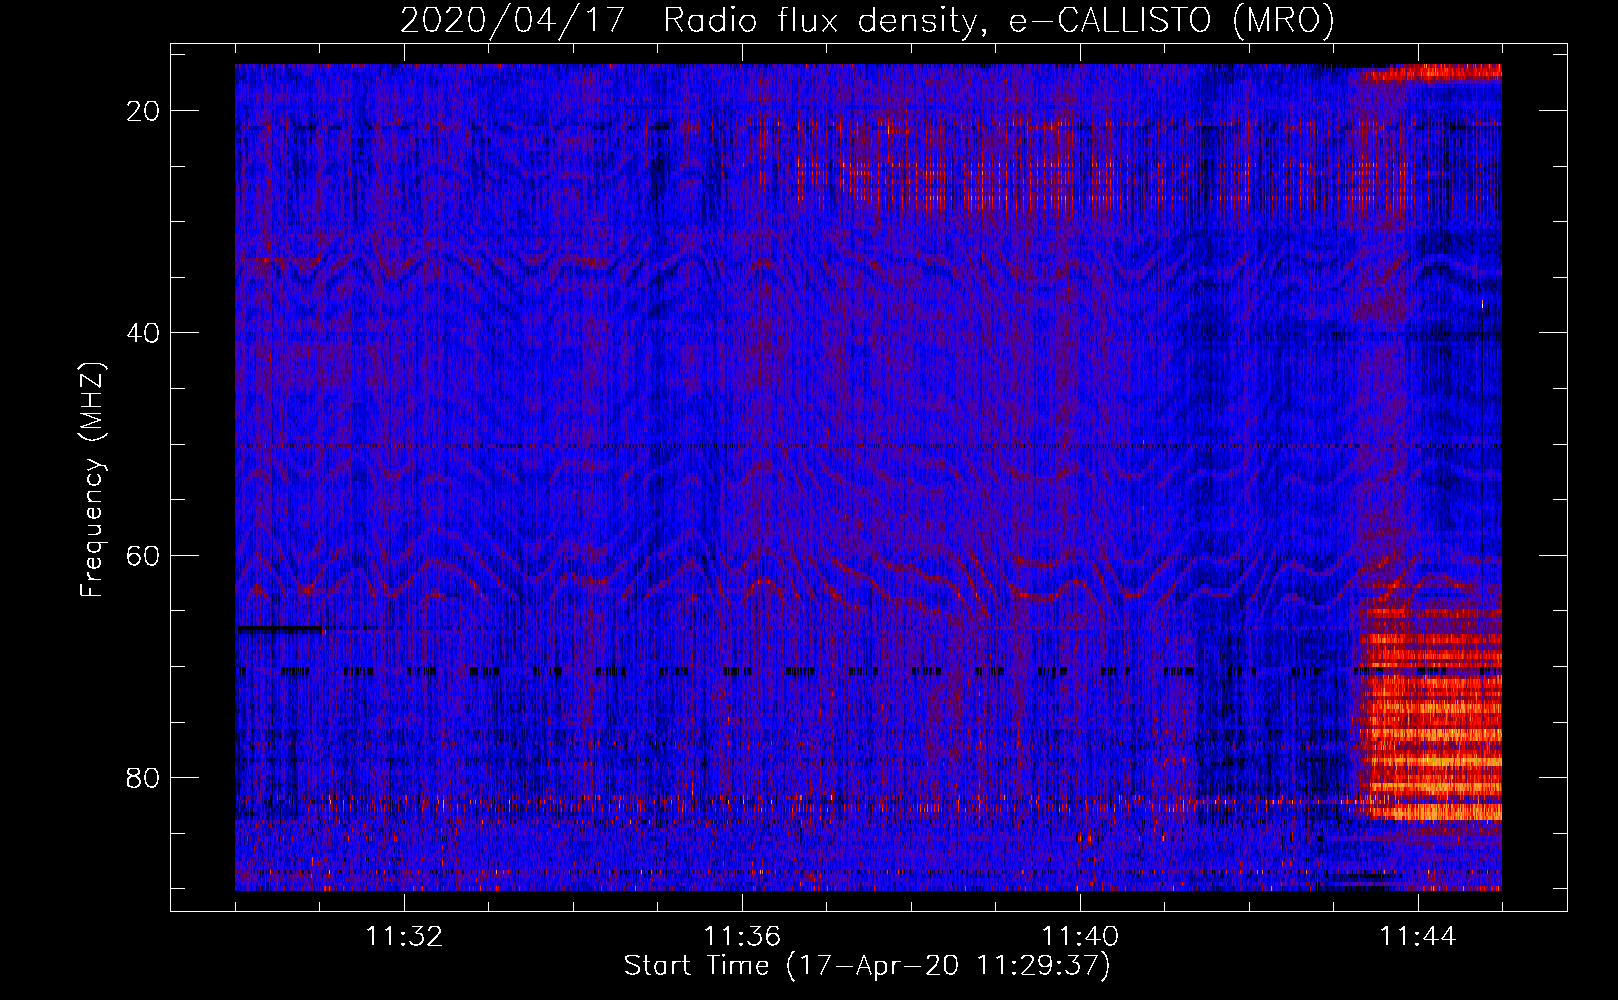
Task: Click the frequency tick label '60'
Action: point(144,555)
